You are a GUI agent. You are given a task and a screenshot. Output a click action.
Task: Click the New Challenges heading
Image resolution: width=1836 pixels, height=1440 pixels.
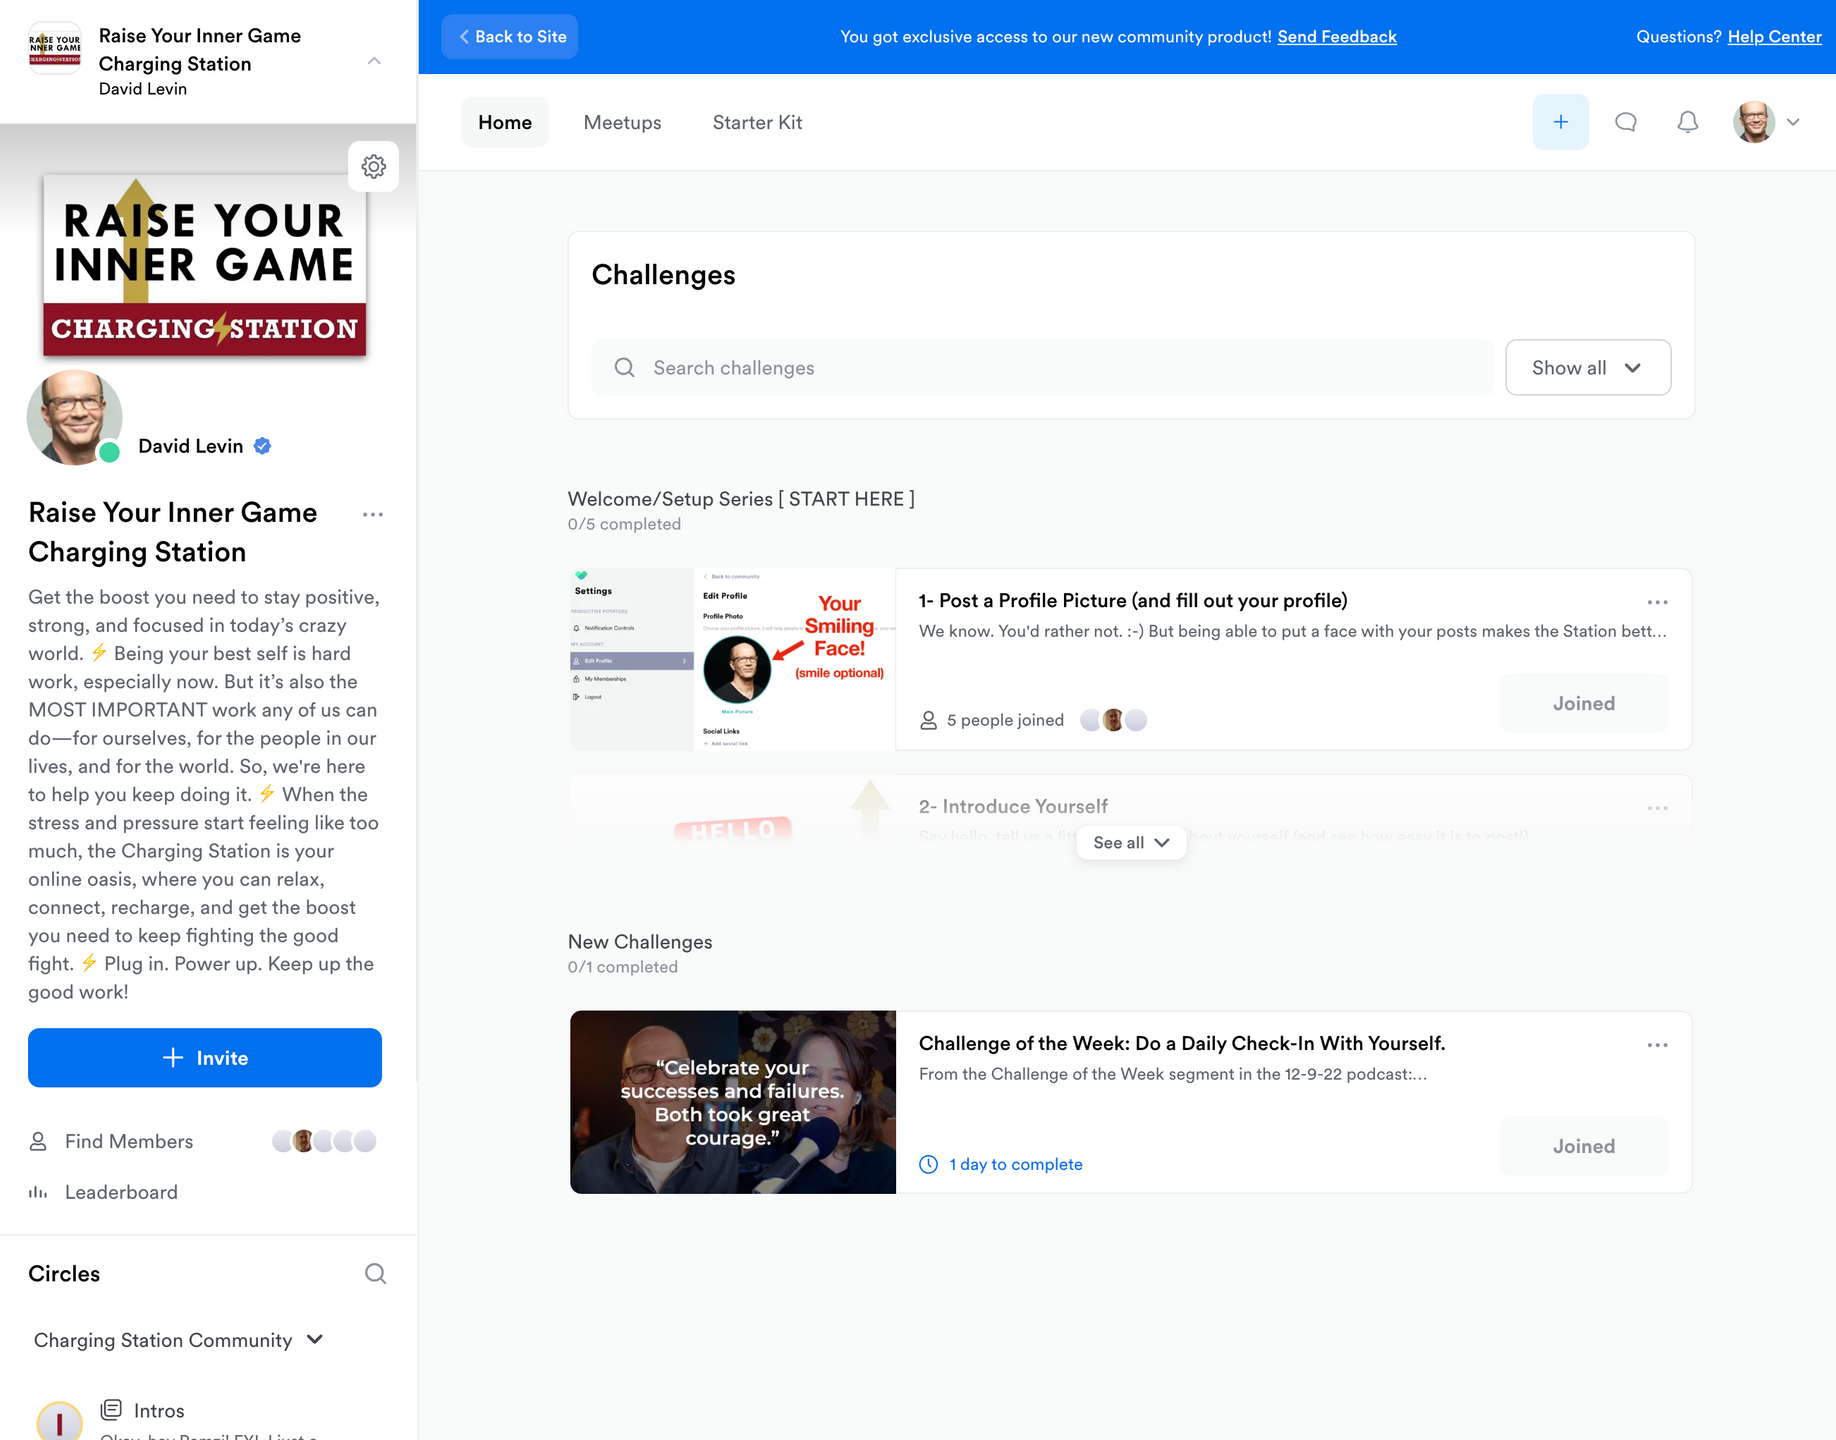tap(640, 941)
